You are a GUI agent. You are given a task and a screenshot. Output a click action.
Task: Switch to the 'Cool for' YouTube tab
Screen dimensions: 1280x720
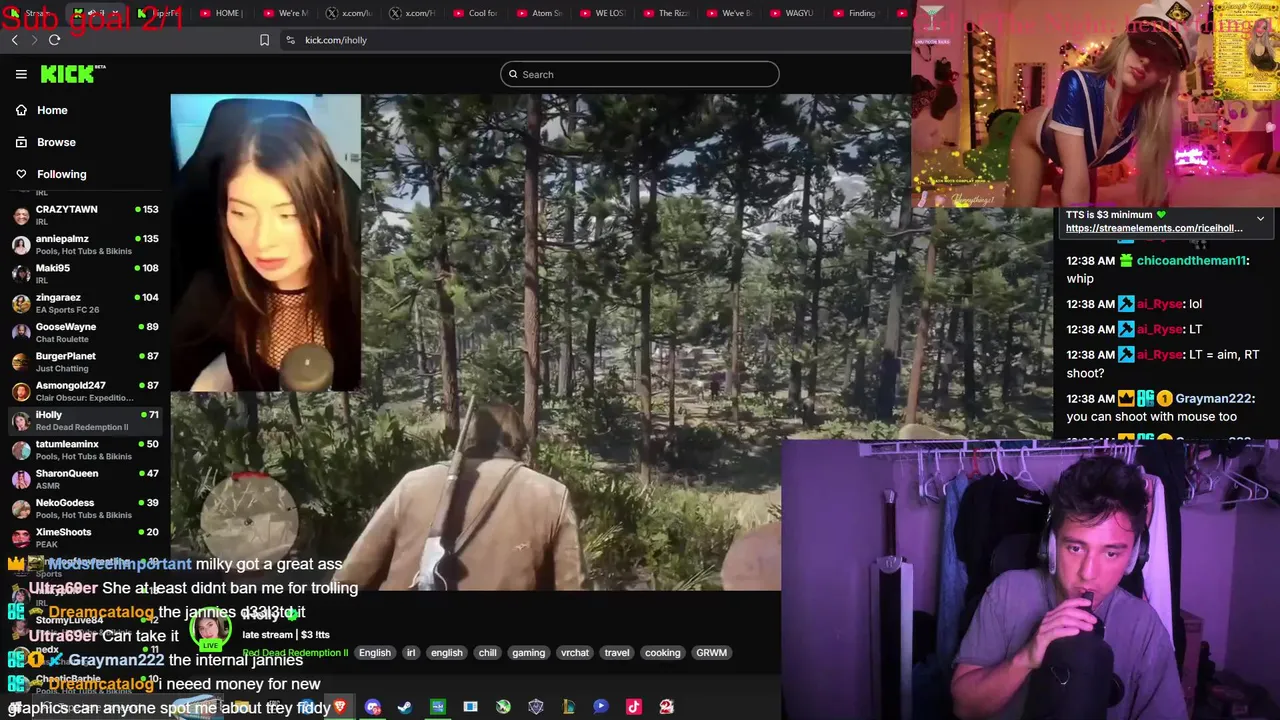click(475, 13)
